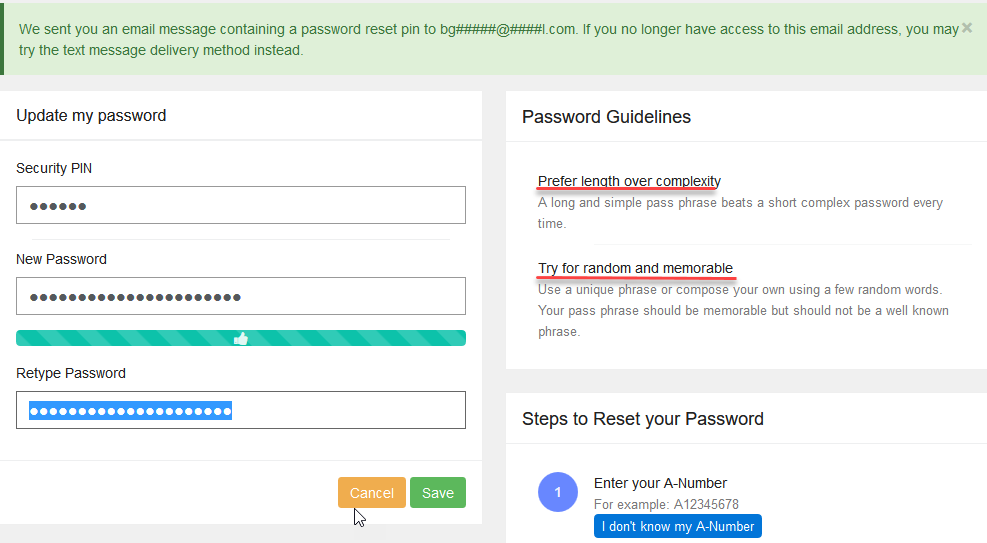Screen dimensions: 987x543
Task: Cancel the password update
Action: tap(371, 493)
